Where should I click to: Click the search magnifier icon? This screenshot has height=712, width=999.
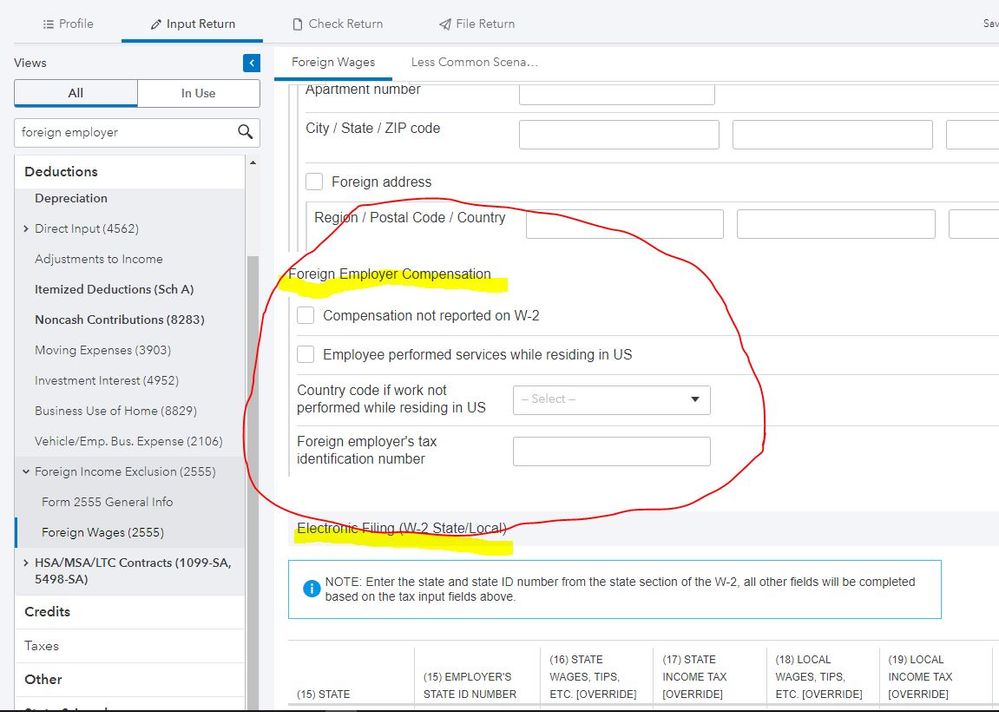pyautogui.click(x=245, y=132)
